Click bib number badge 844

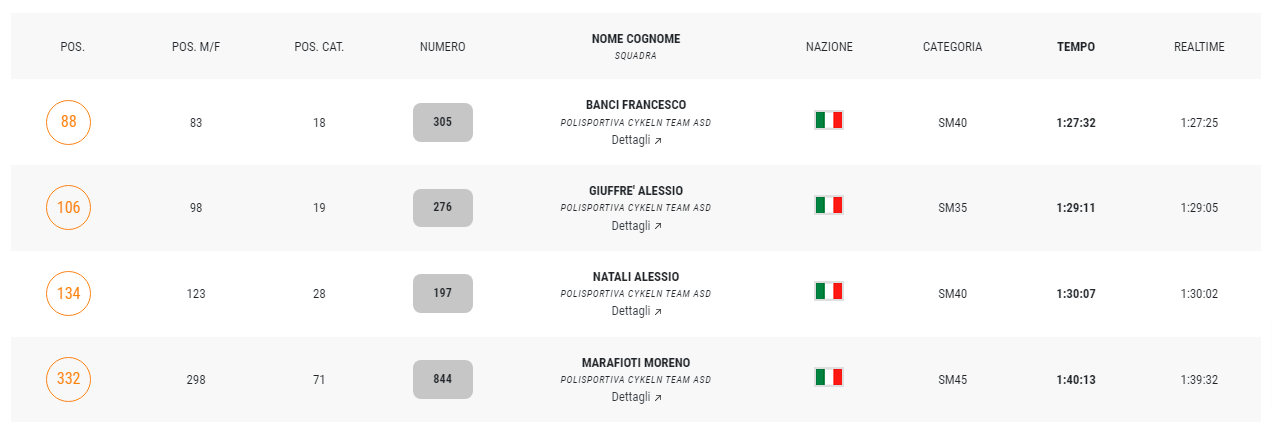[x=443, y=380]
